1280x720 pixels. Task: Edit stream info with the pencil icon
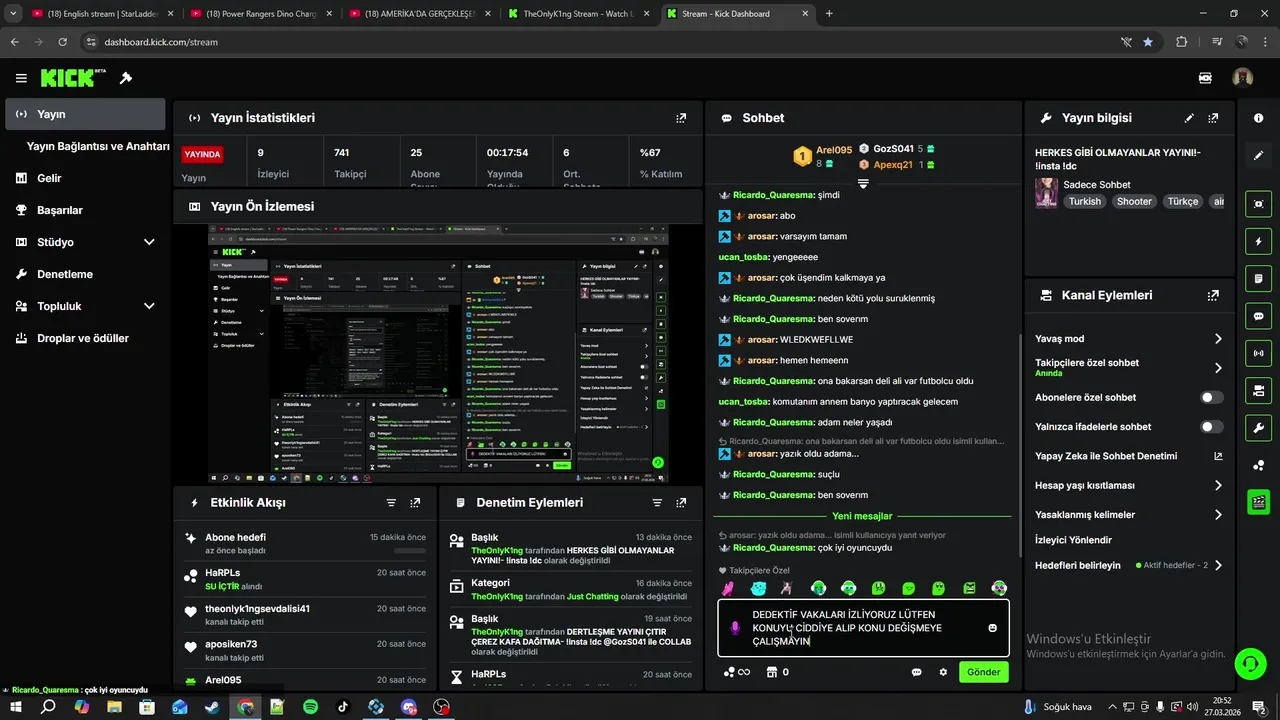coord(1189,118)
